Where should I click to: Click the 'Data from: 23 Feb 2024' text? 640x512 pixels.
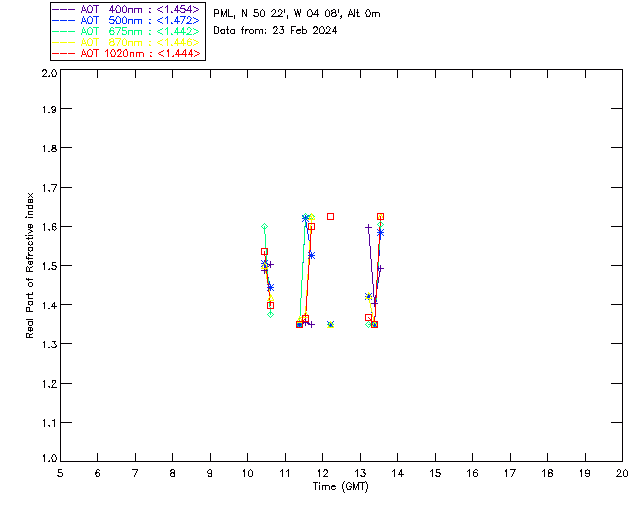pyautogui.click(x=275, y=31)
